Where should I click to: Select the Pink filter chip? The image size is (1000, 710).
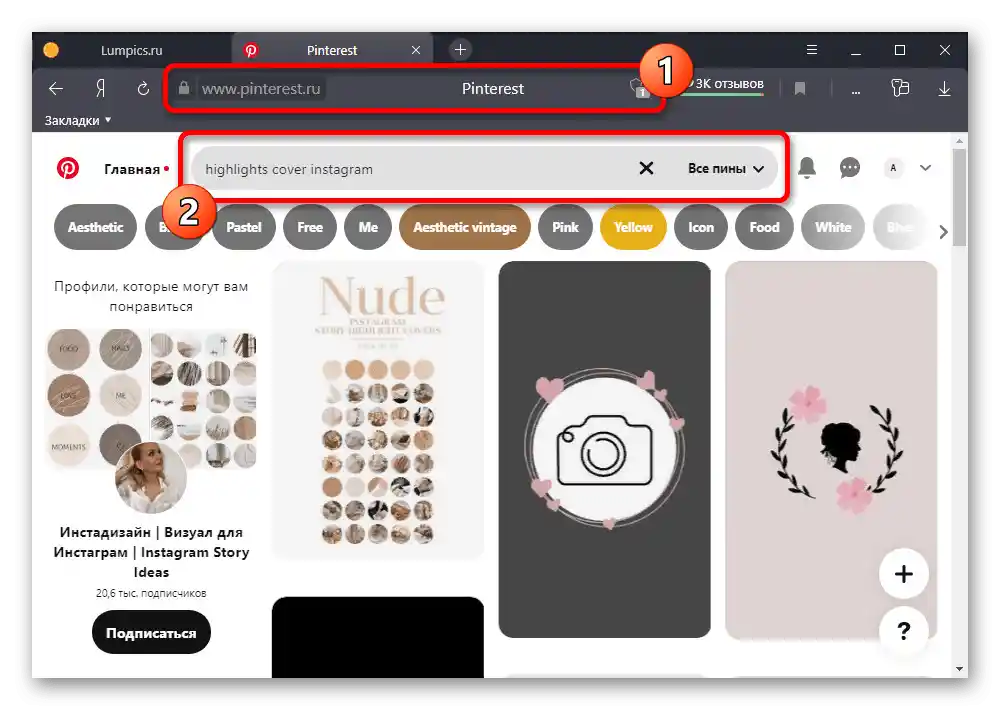[x=565, y=227]
